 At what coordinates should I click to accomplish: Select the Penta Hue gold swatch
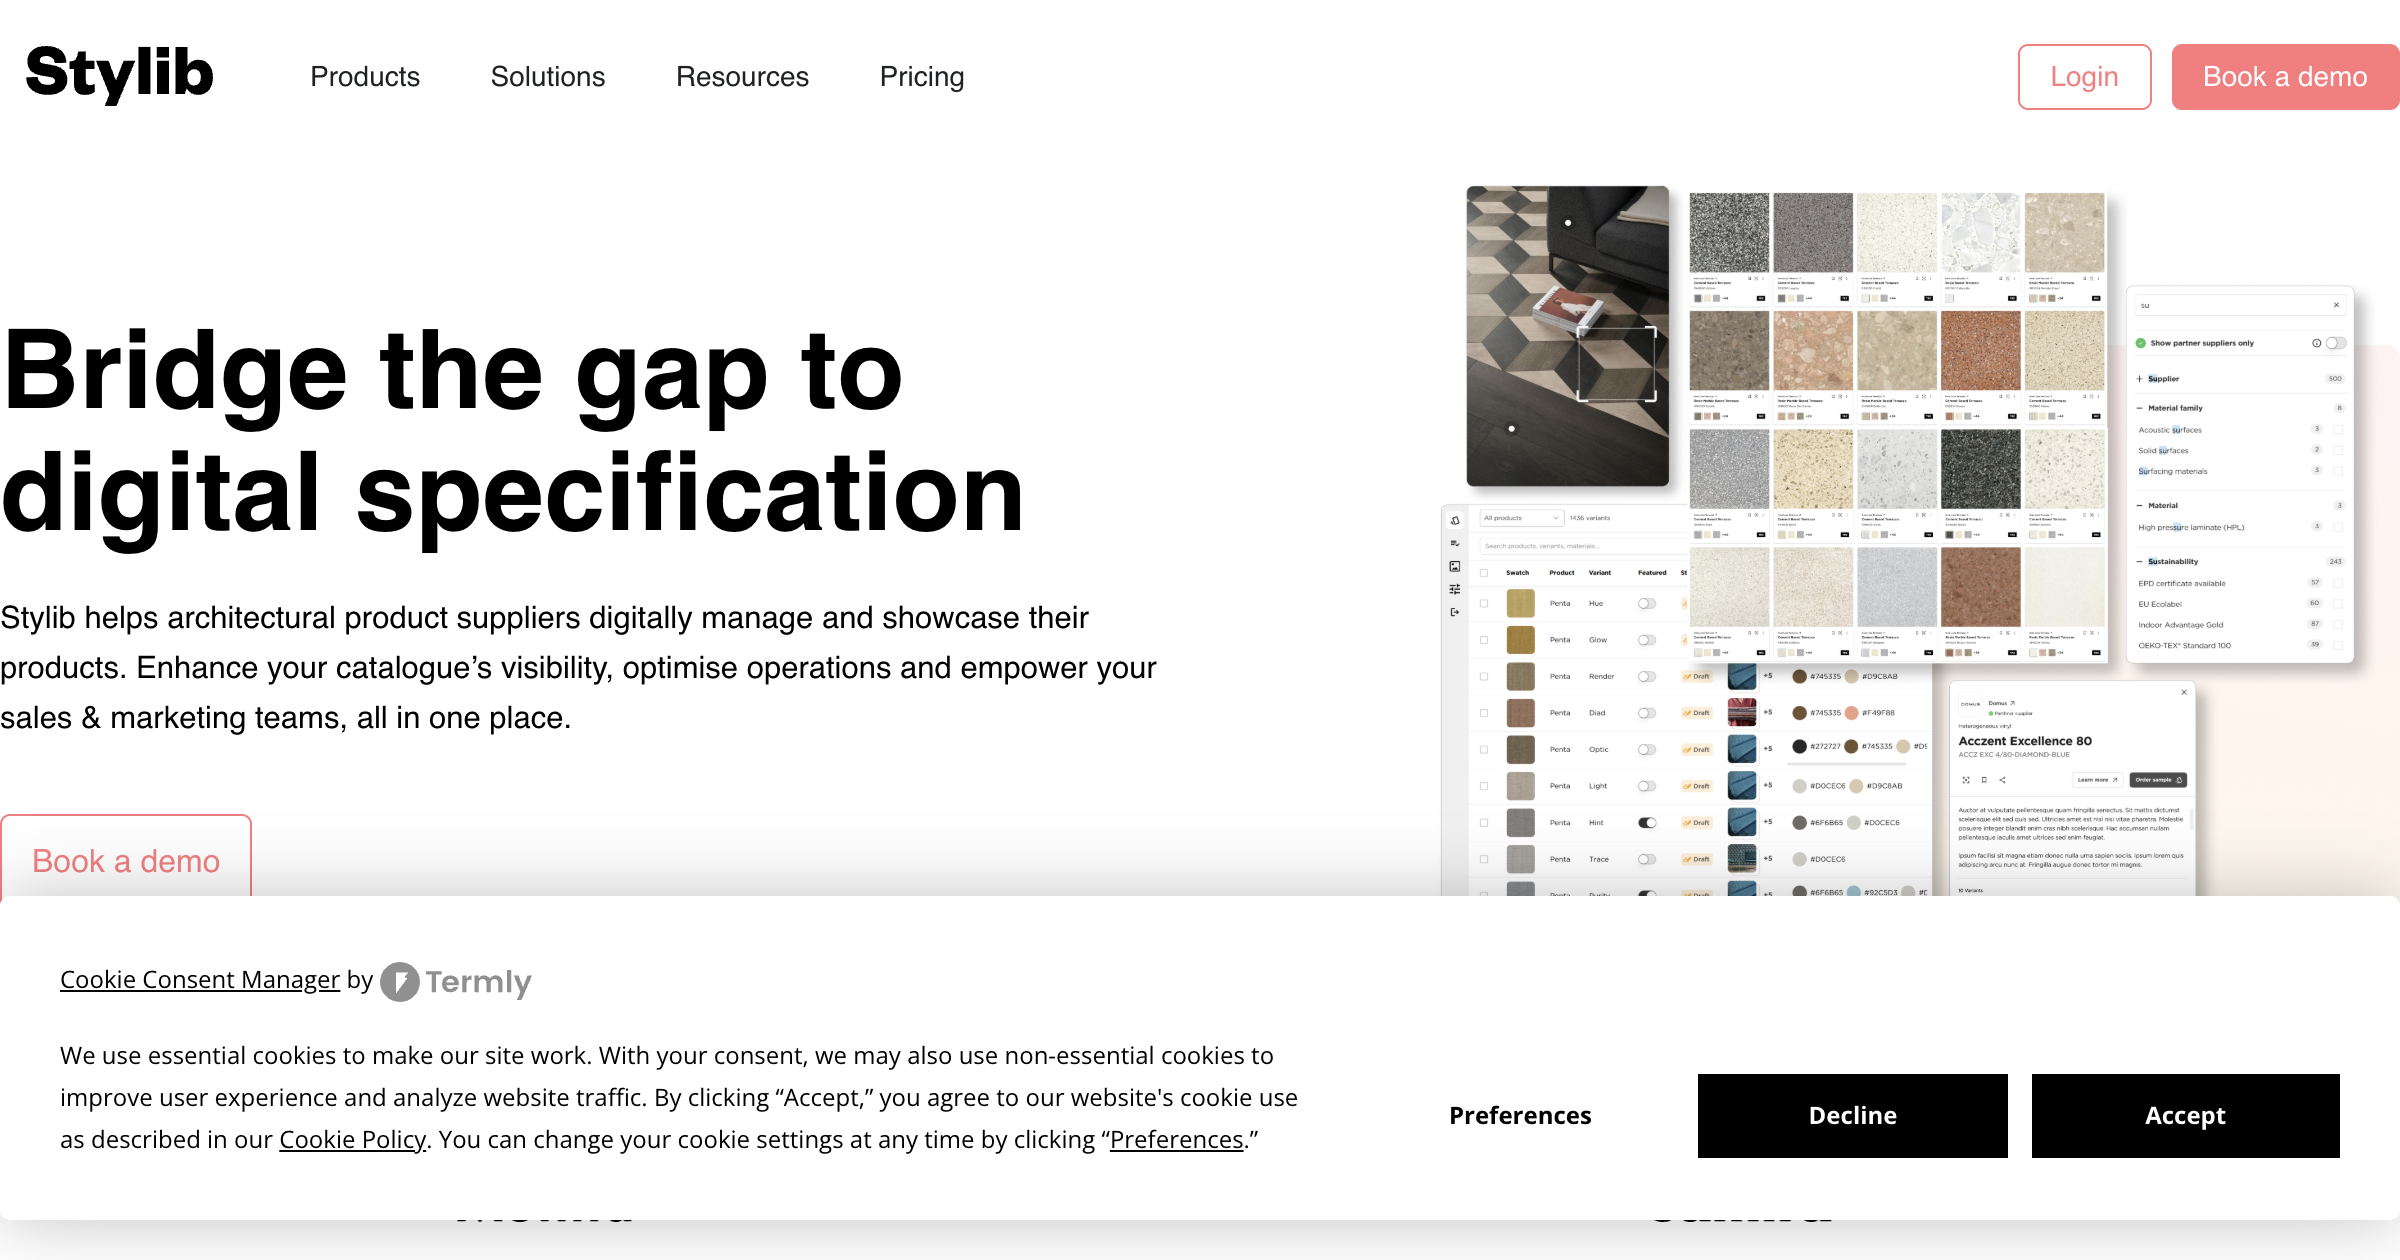pos(1520,603)
